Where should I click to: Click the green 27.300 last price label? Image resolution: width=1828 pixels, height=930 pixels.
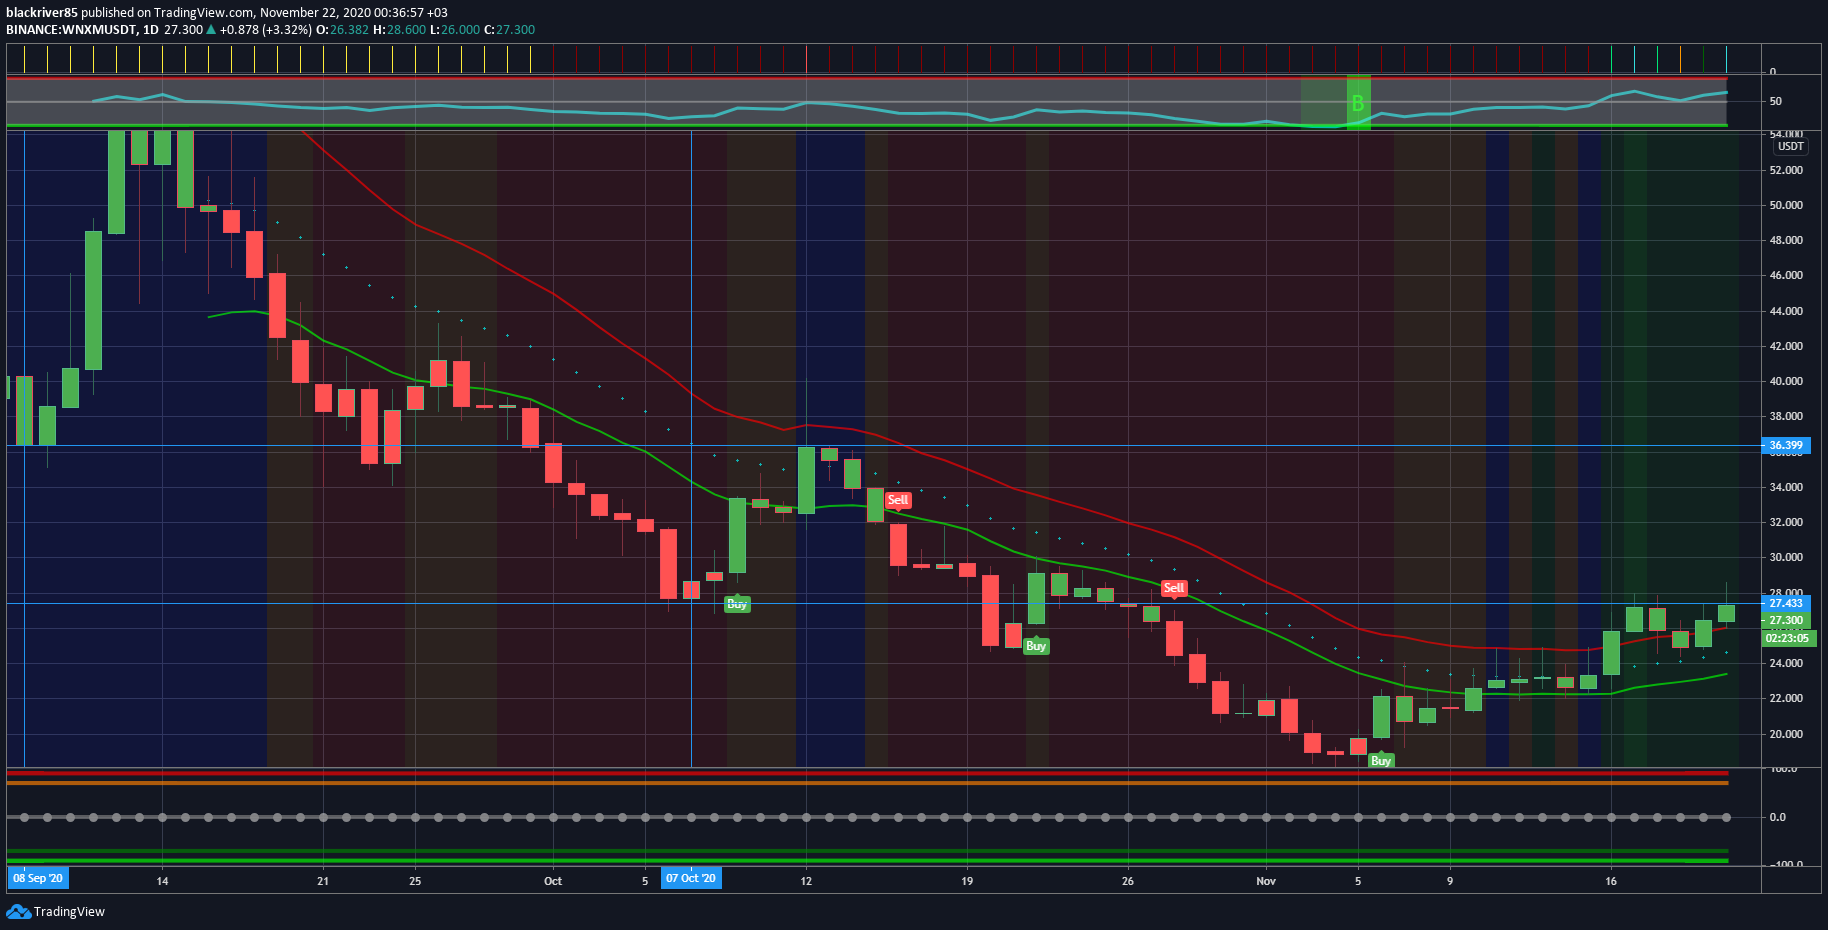(x=1785, y=620)
